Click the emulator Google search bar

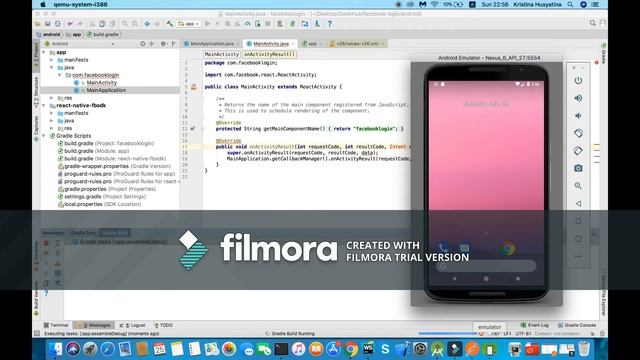point(486,266)
